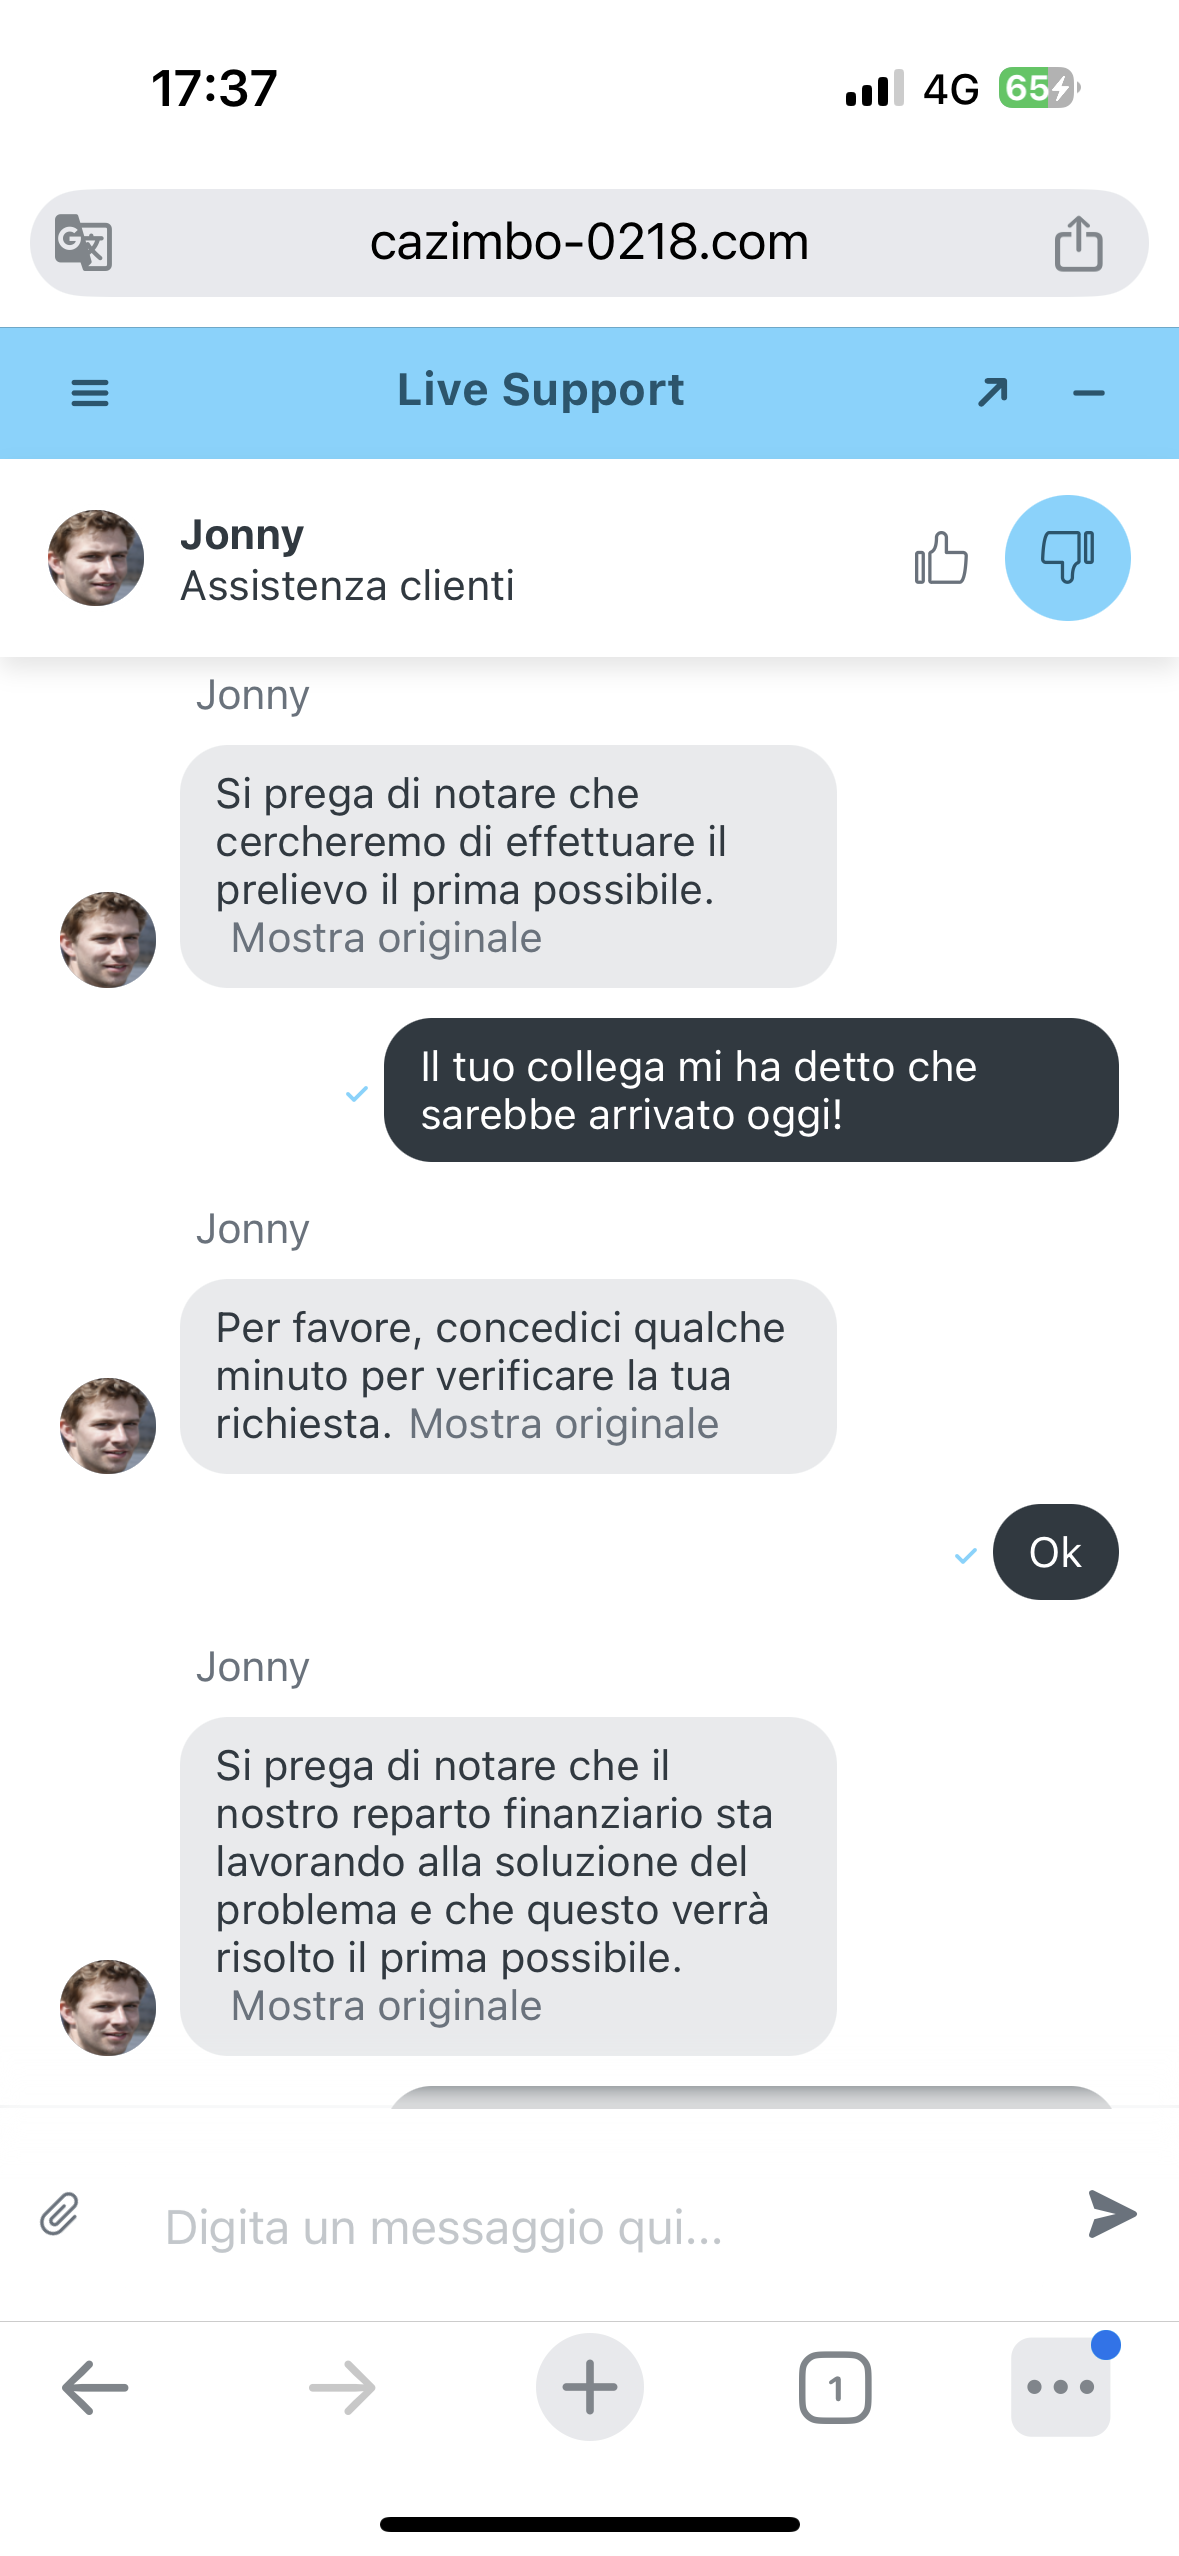Open the tab switcher showing 1 tab
This screenshot has width=1179, height=2556.
point(835,2387)
